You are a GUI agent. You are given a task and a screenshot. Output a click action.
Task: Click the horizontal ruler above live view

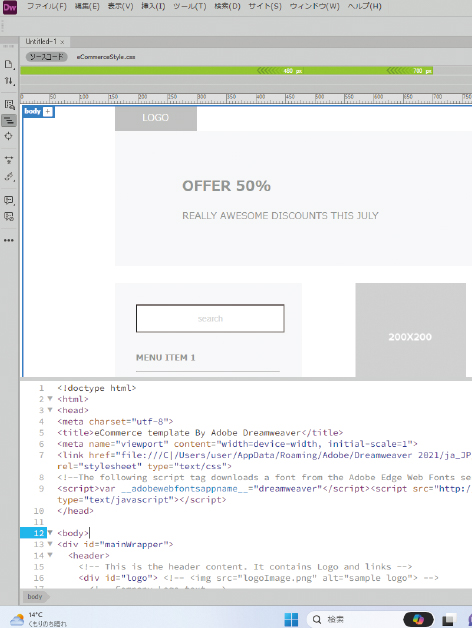pos(246,99)
